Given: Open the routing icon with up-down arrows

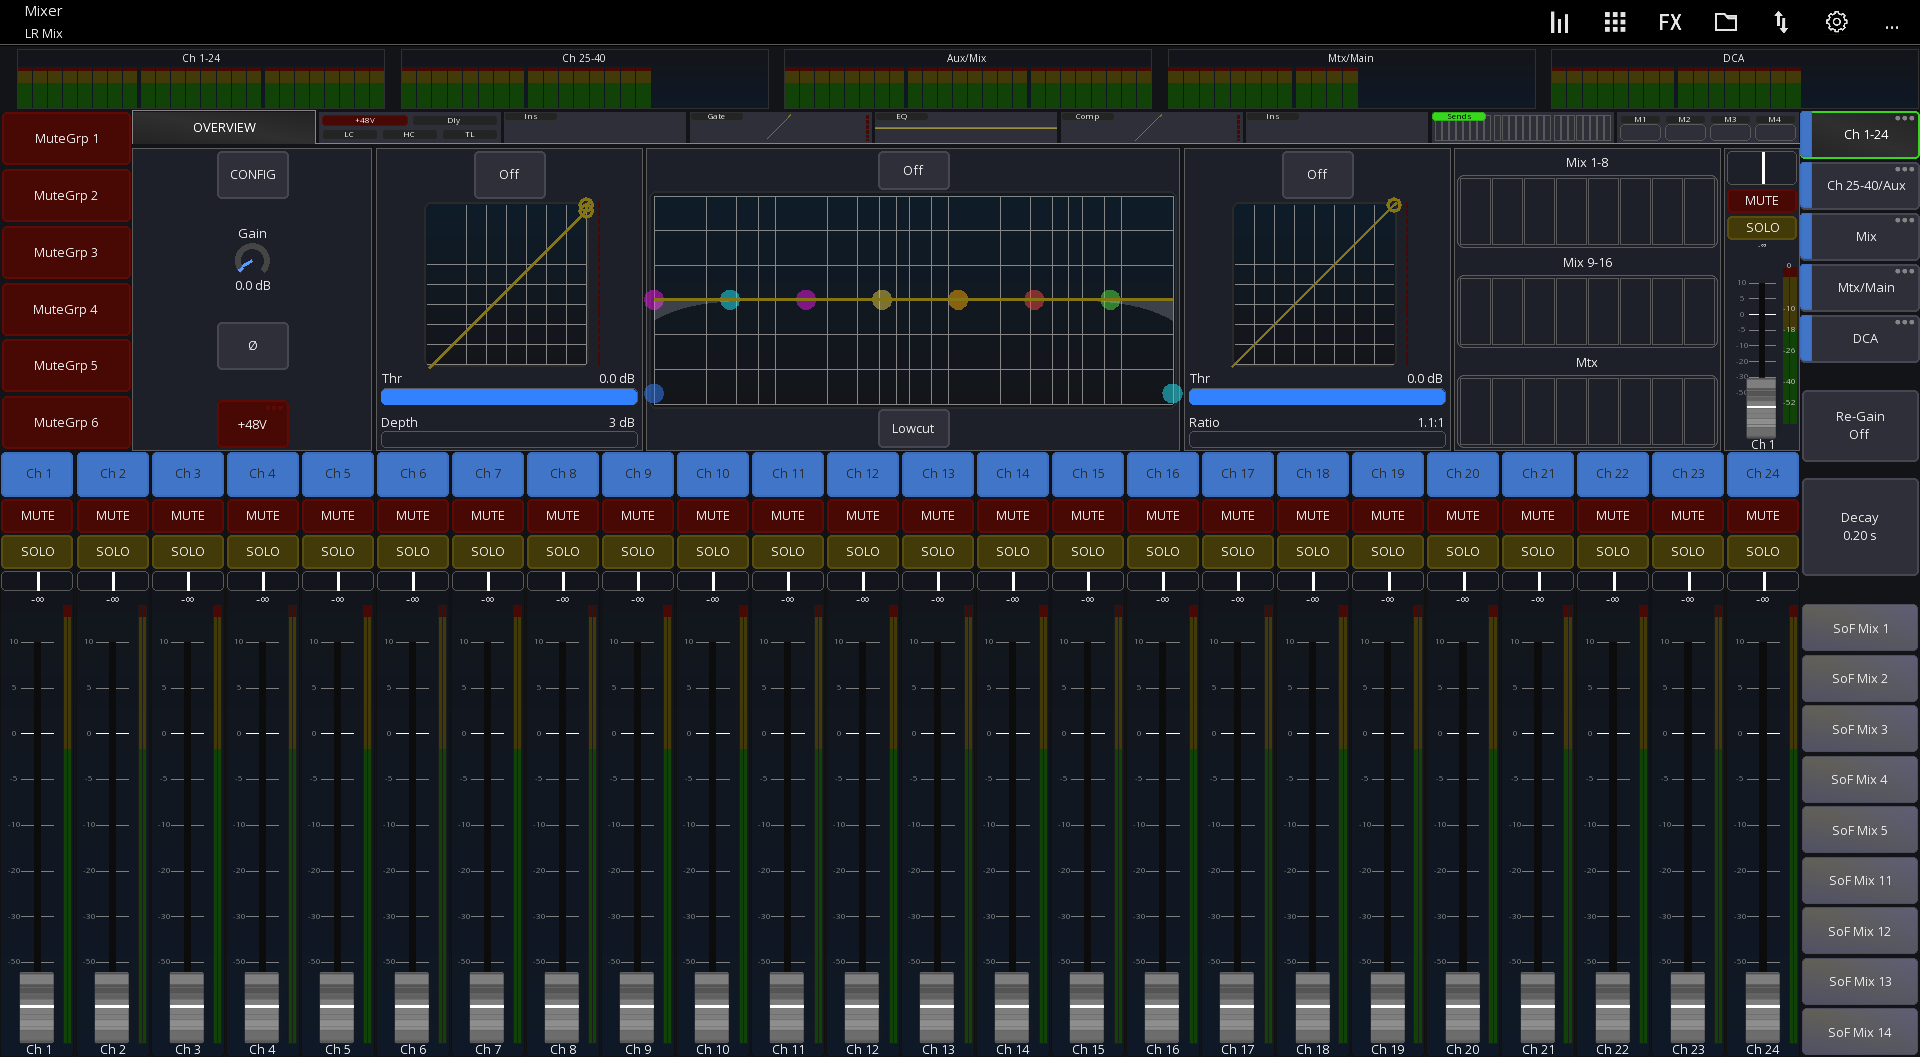Looking at the screenshot, I should coord(1780,21).
